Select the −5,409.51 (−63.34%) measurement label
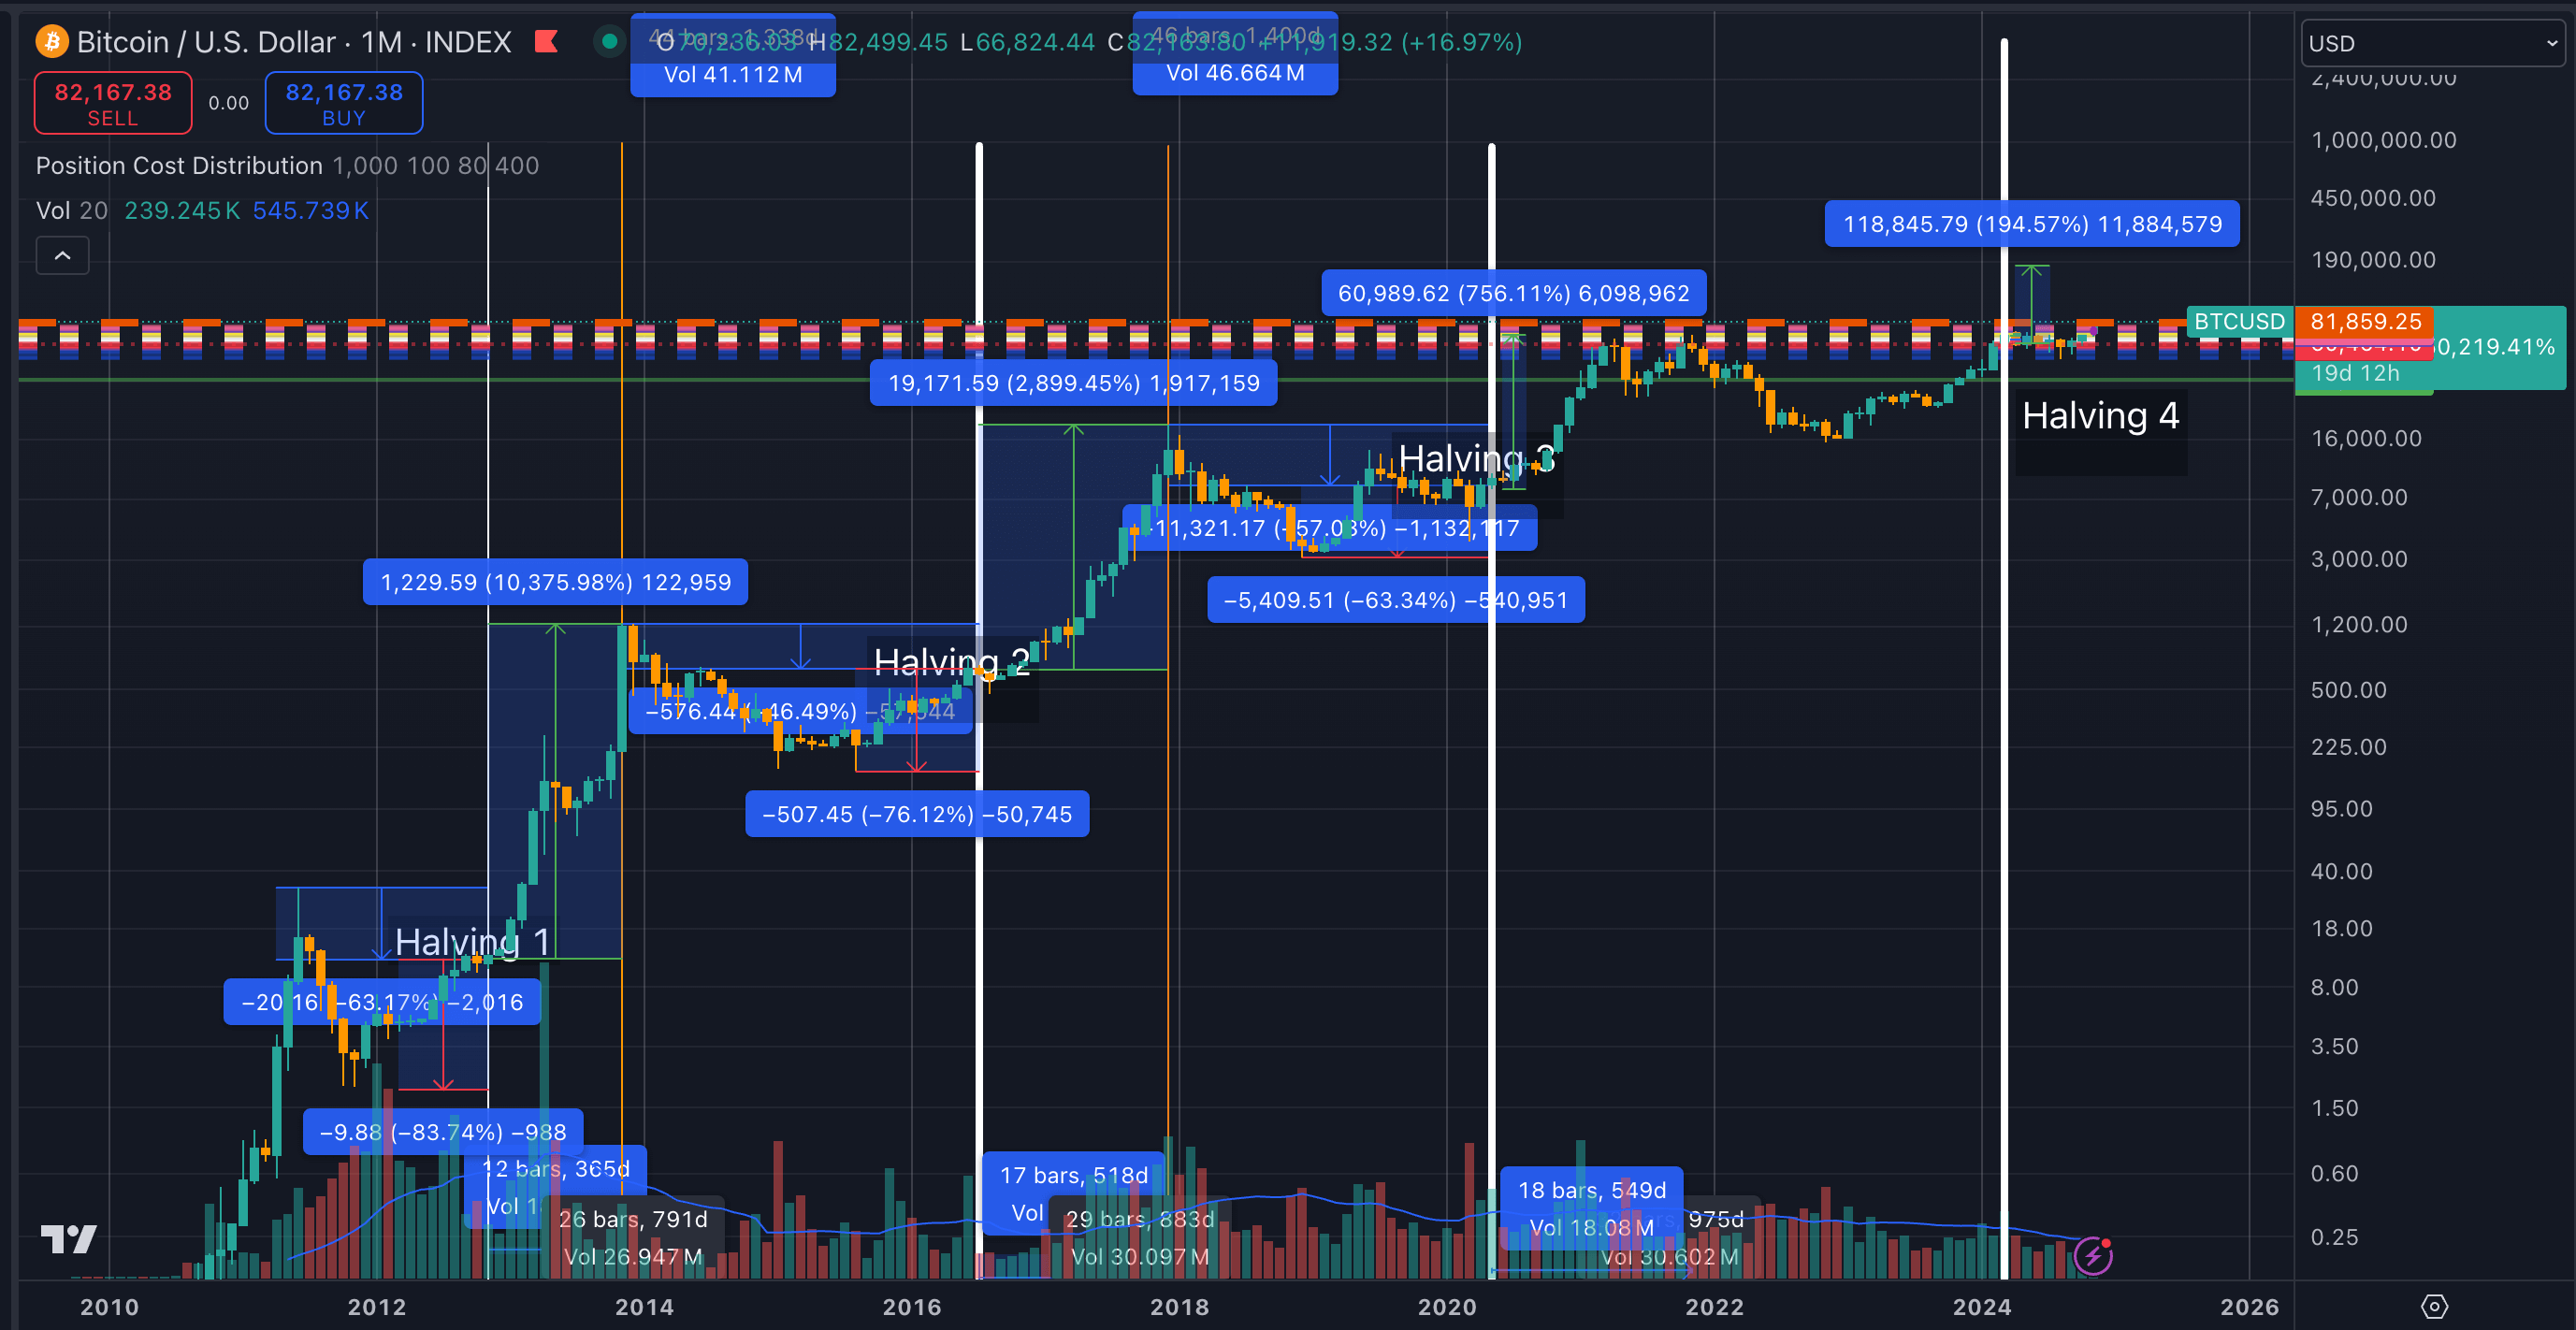 tap(1396, 600)
